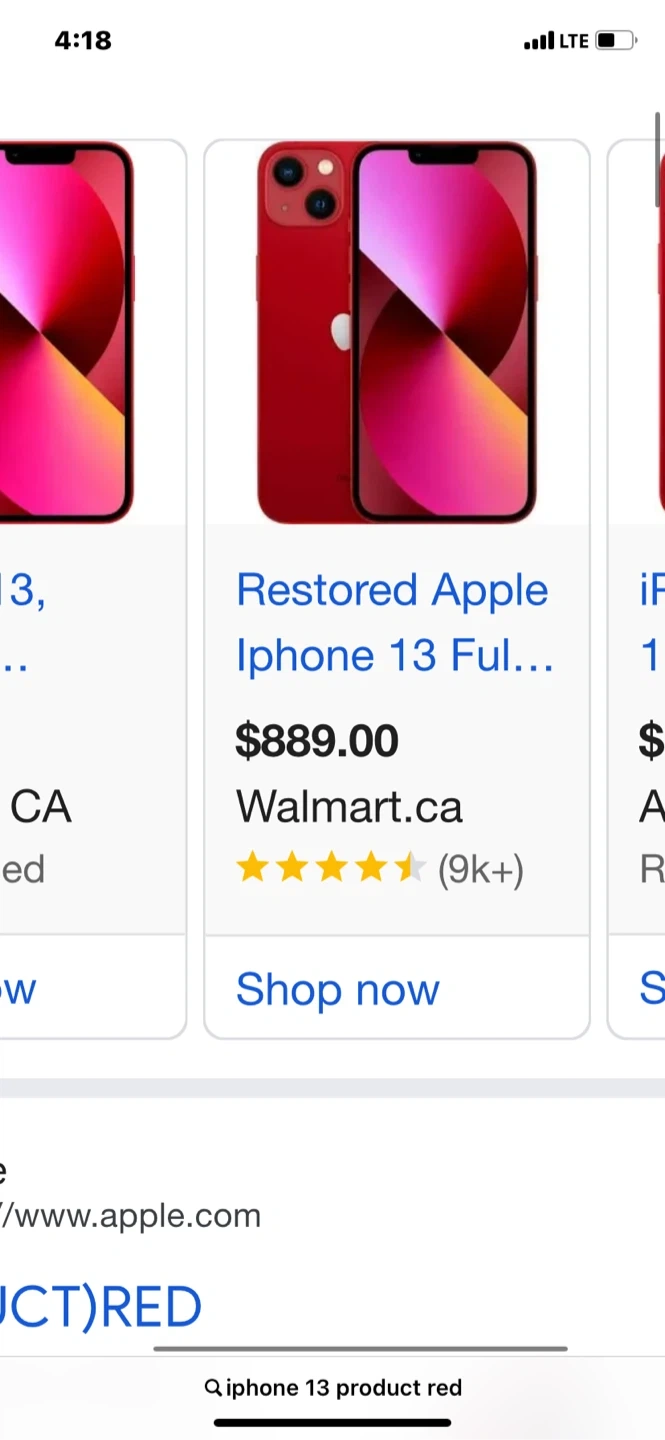Tap the 4:18 clock in status bar
This screenshot has width=665, height=1440.
click(x=83, y=41)
